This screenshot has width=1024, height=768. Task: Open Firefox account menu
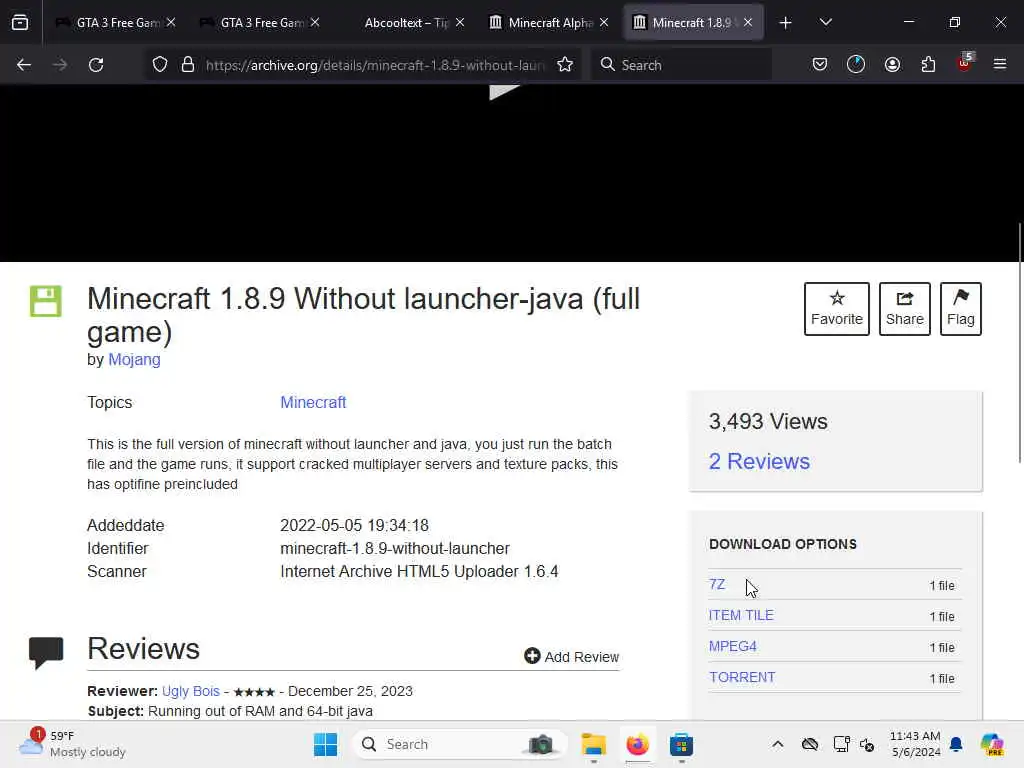pyautogui.click(x=892, y=65)
